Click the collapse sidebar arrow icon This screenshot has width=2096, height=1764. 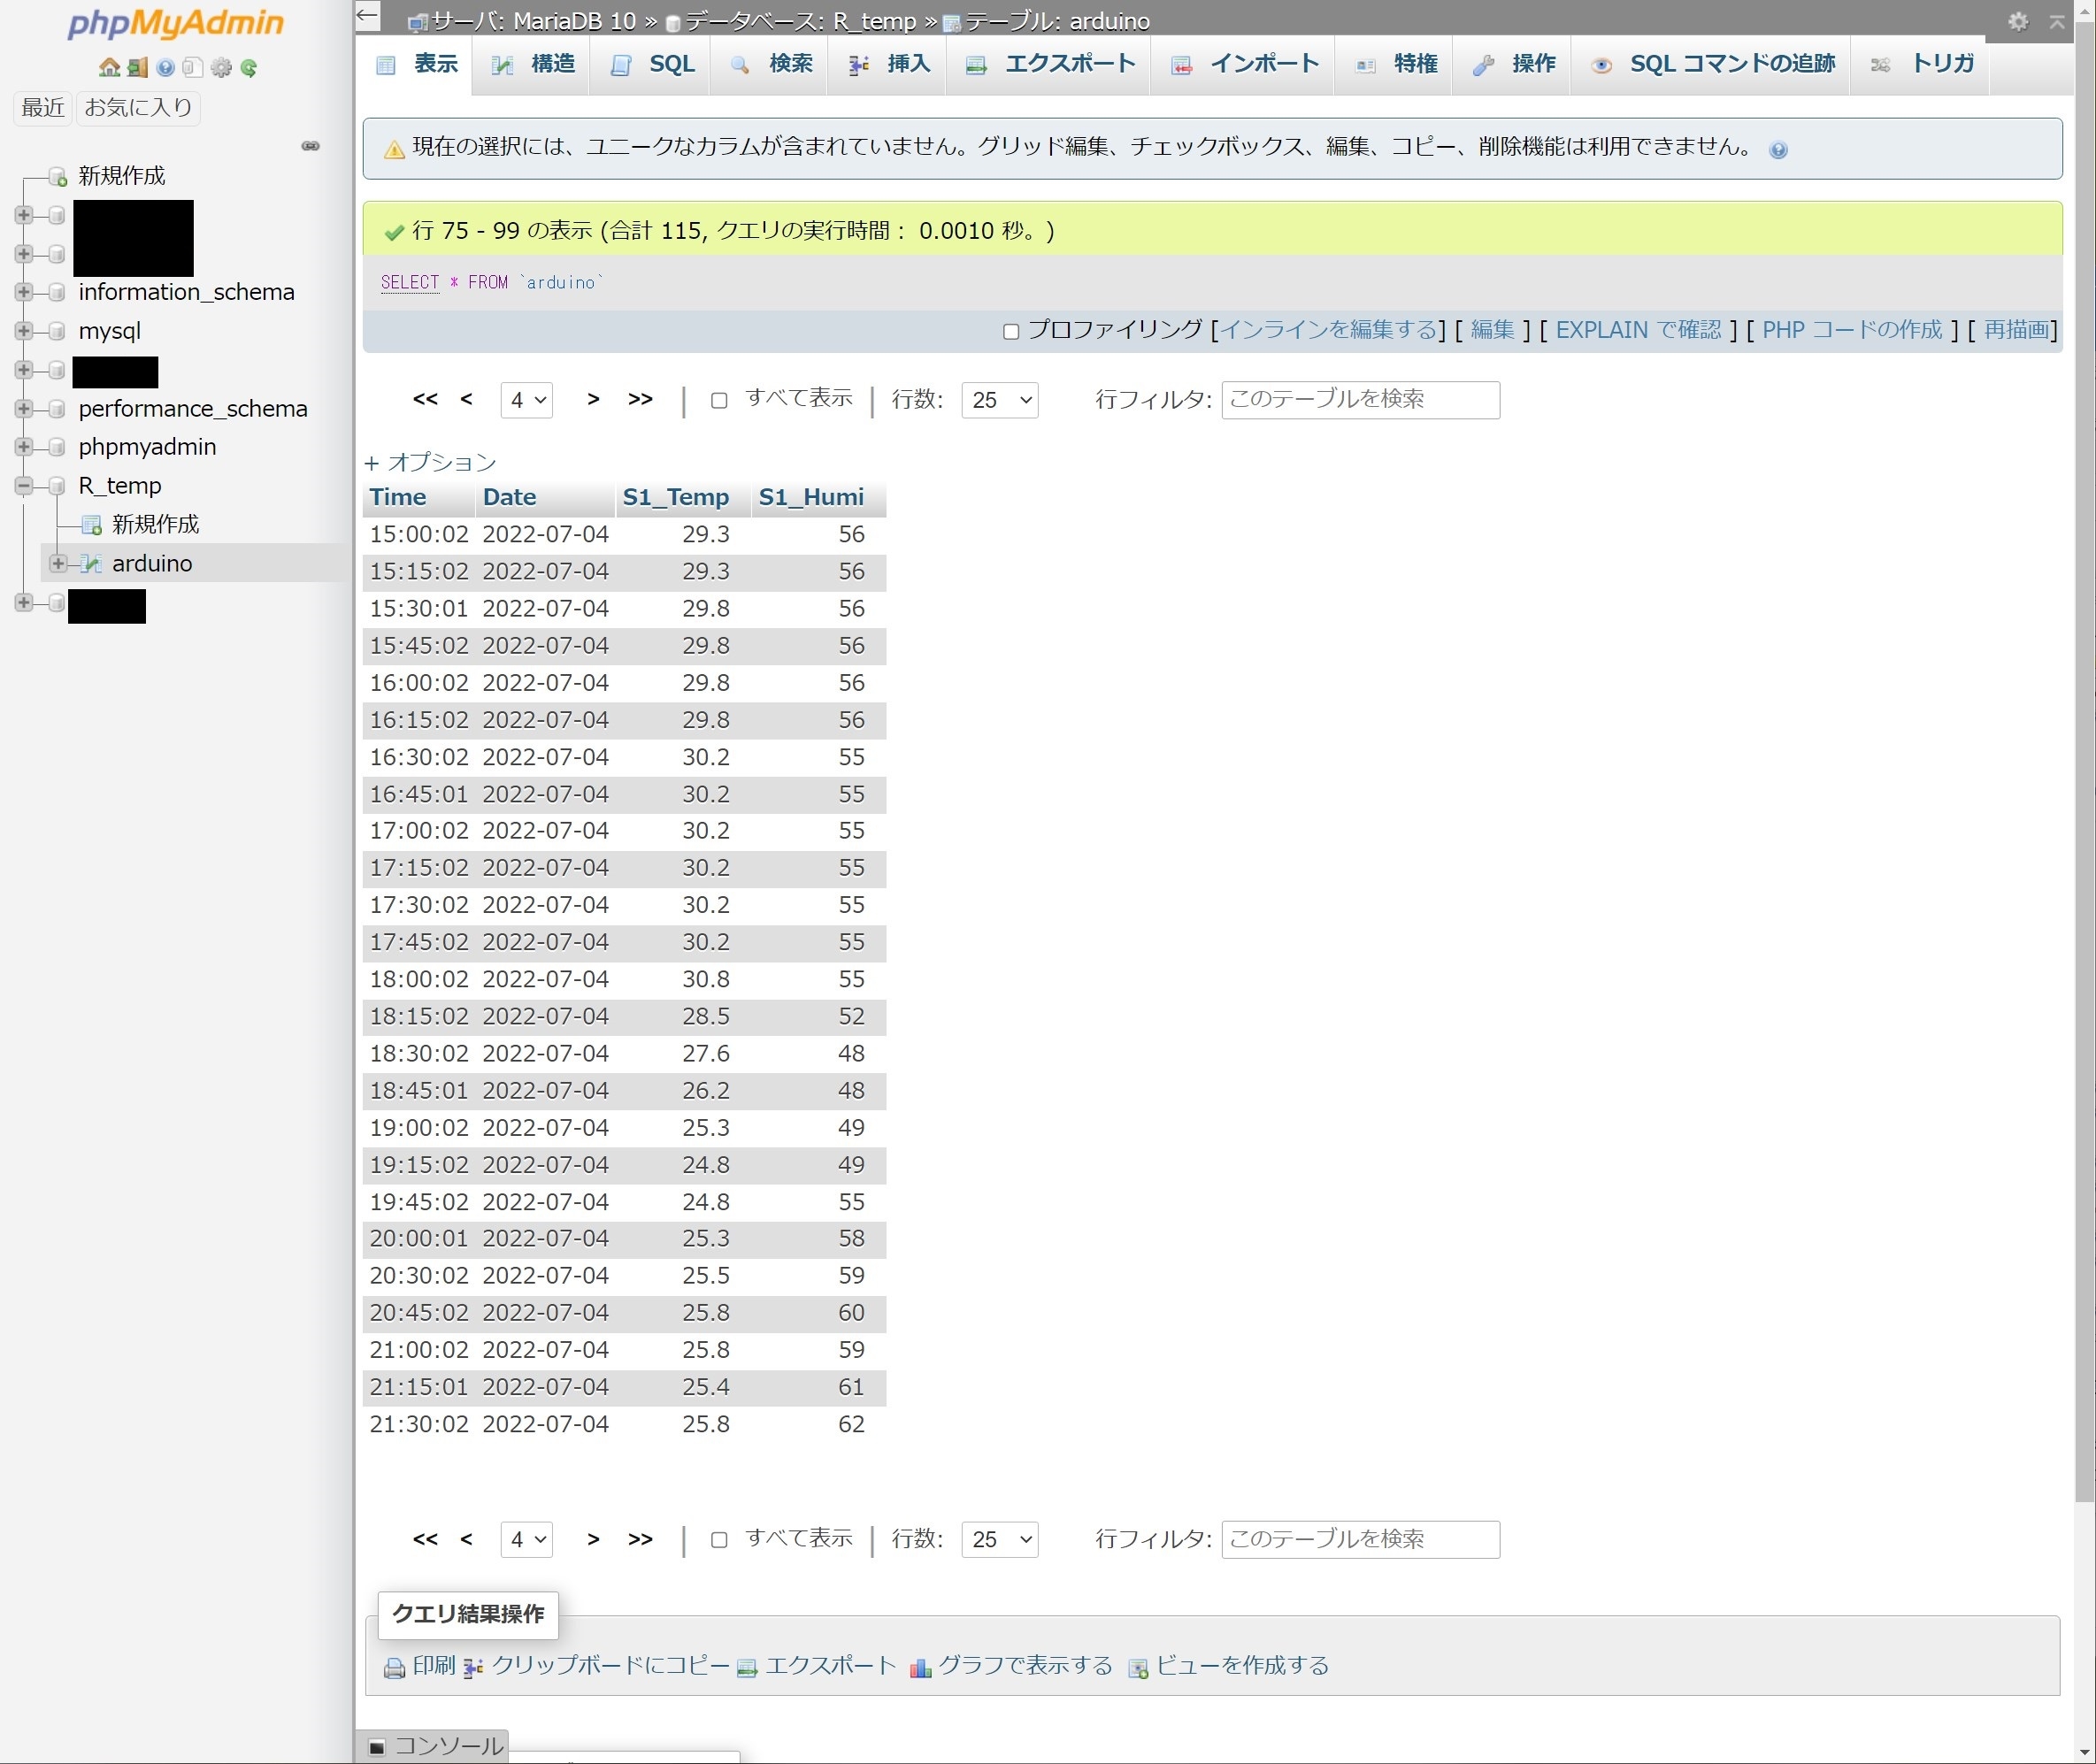click(368, 16)
